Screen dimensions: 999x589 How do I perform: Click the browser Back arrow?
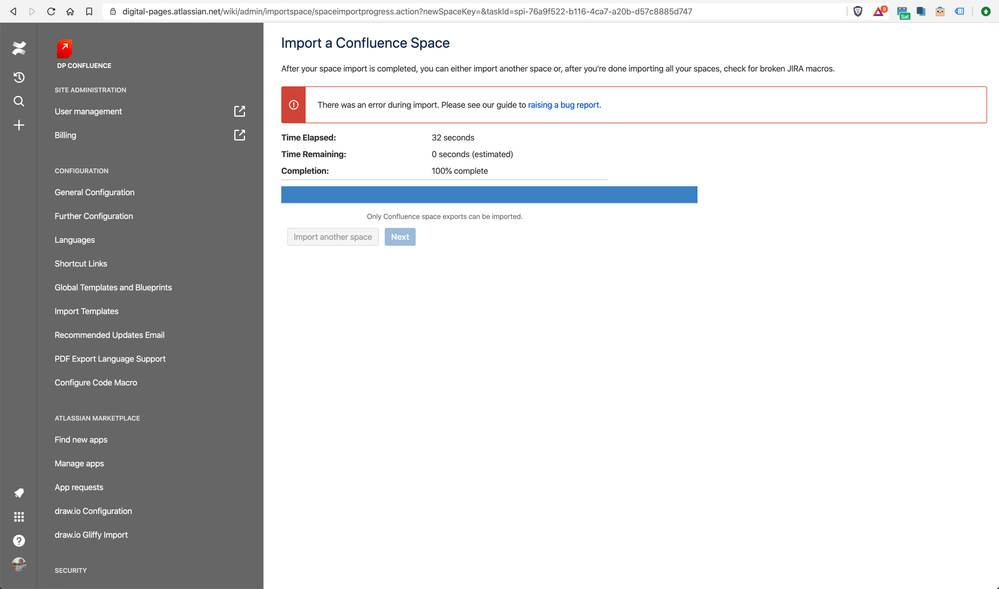pos(13,11)
